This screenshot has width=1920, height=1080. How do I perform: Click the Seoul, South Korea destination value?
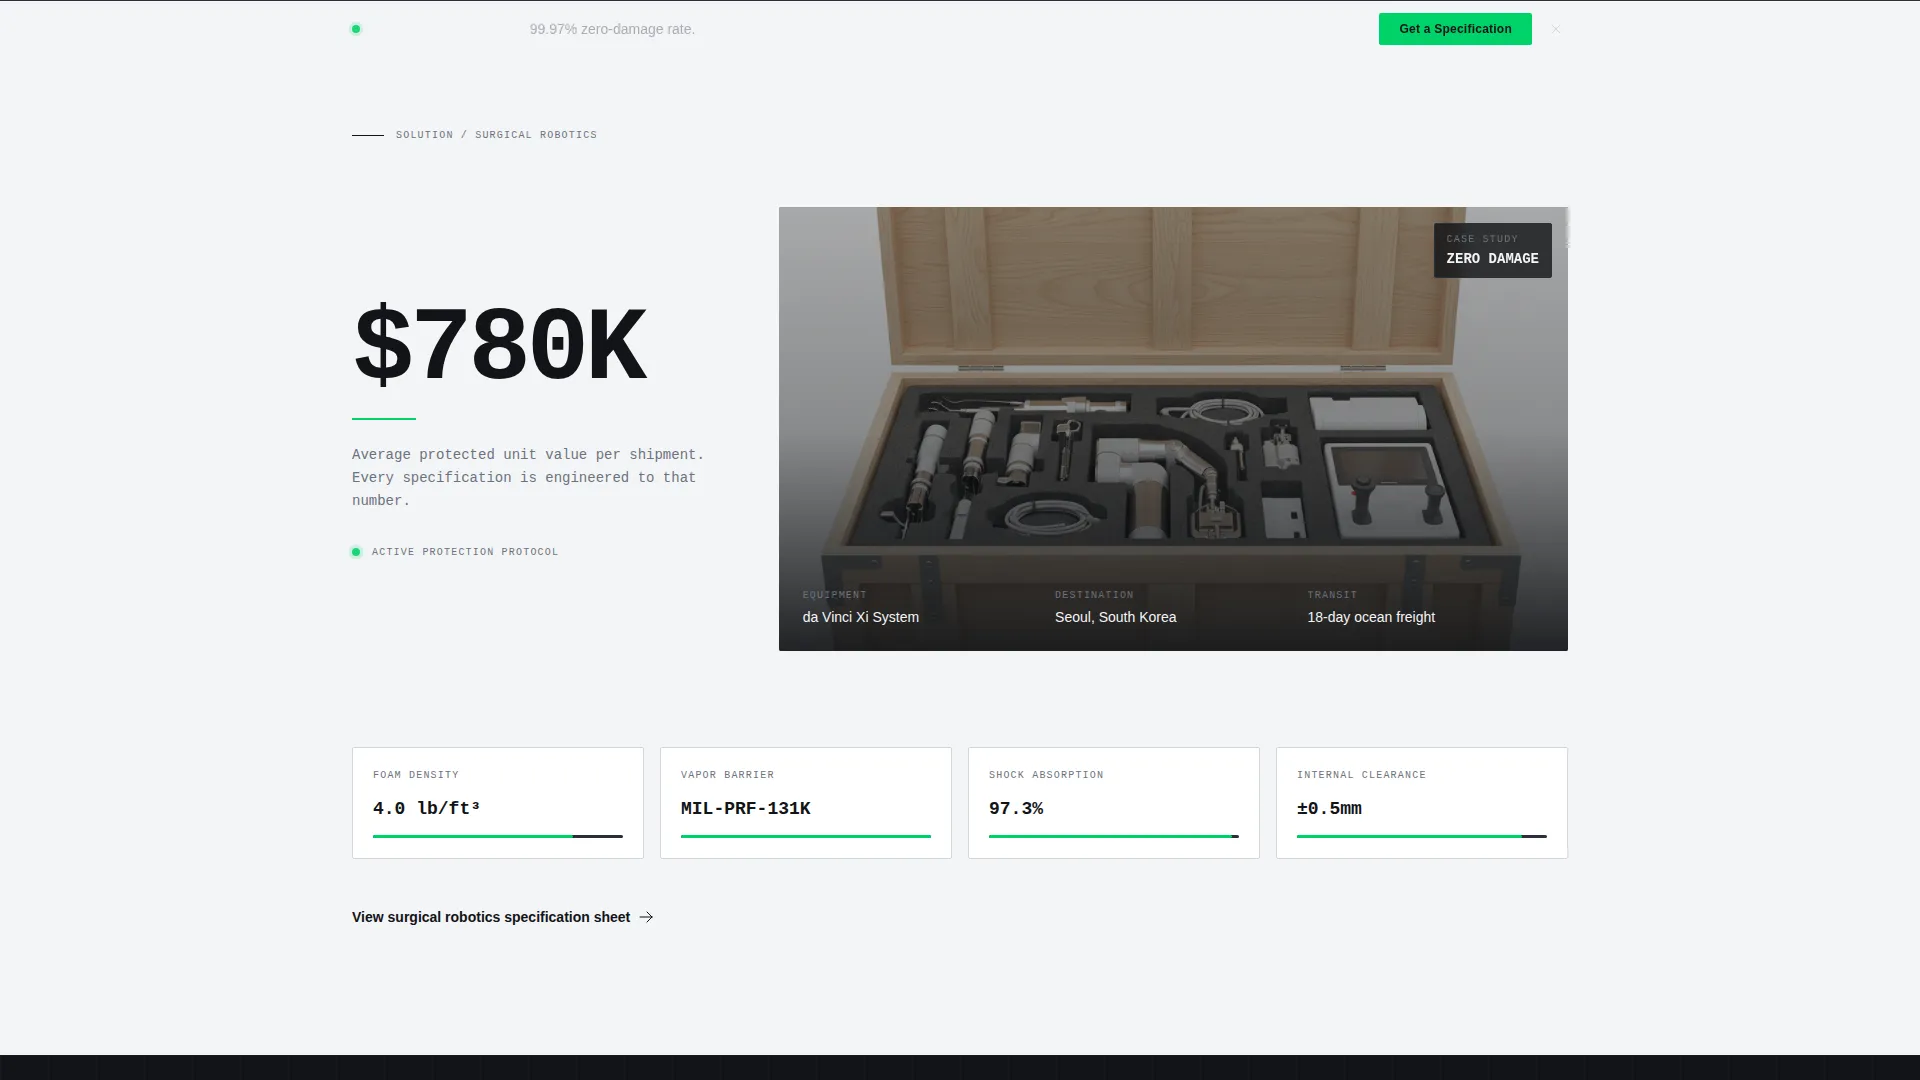1115,617
